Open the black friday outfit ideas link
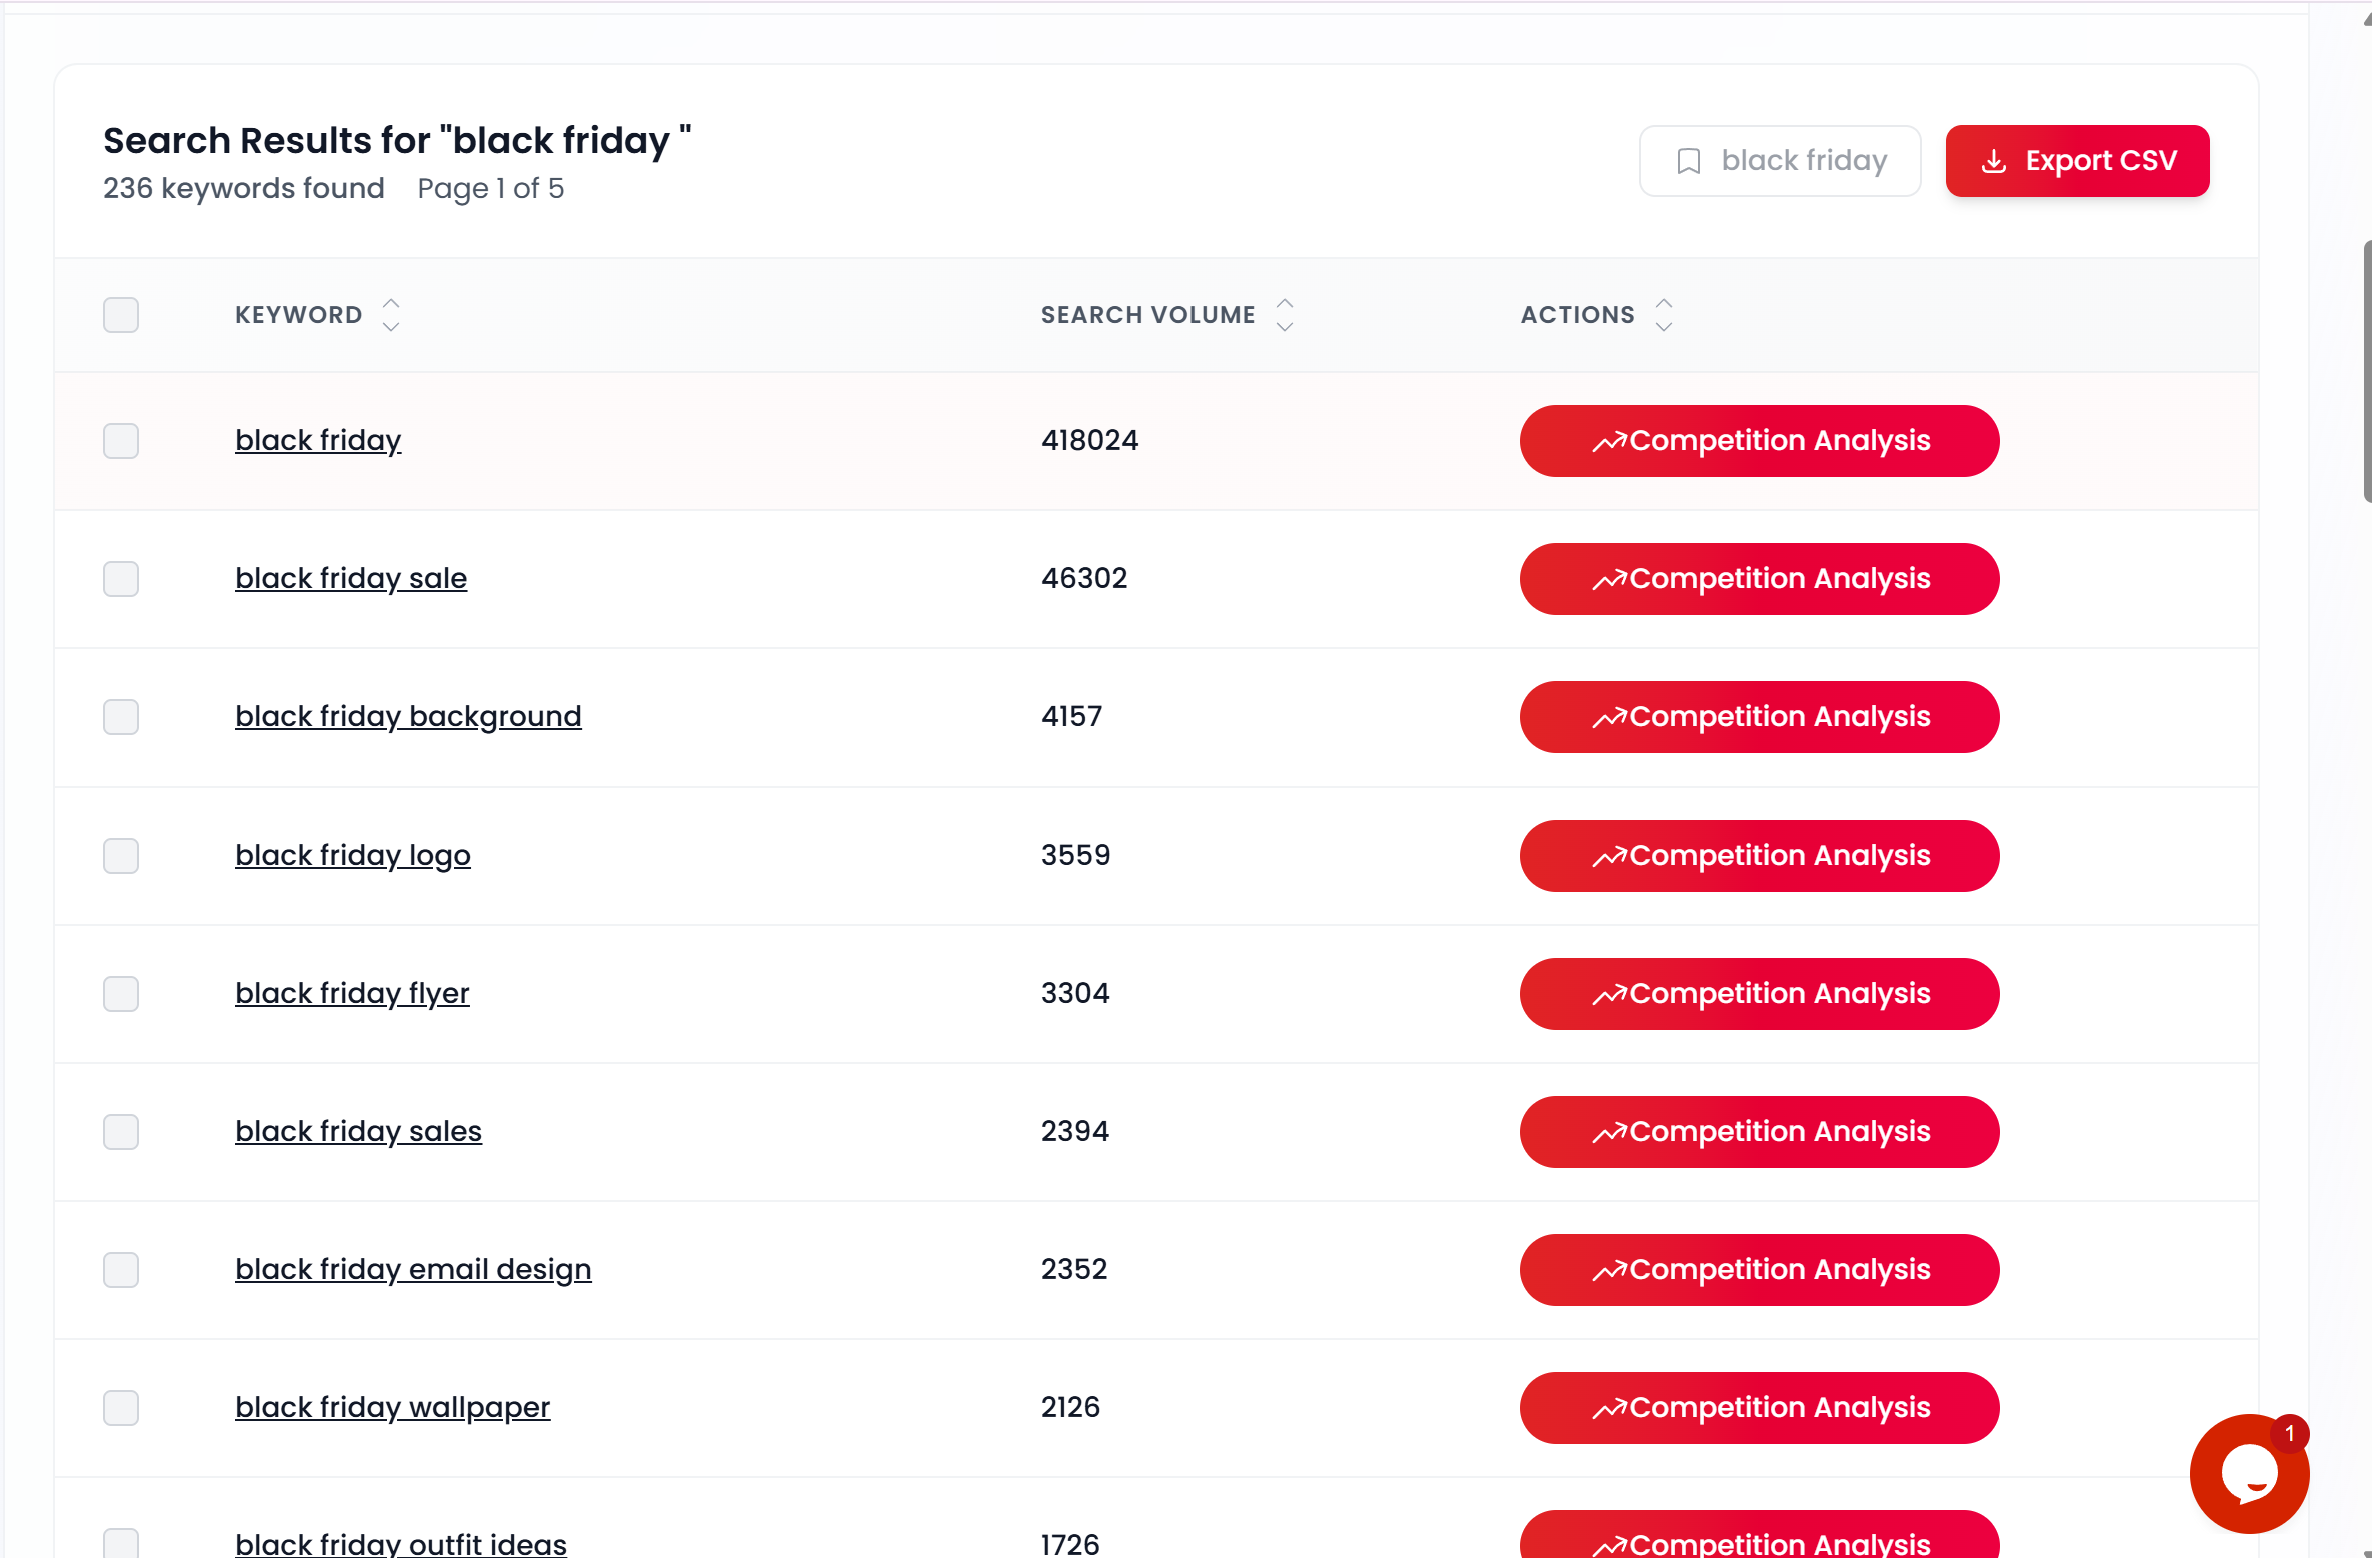Screen dimensions: 2372x1558 tap(401, 1543)
